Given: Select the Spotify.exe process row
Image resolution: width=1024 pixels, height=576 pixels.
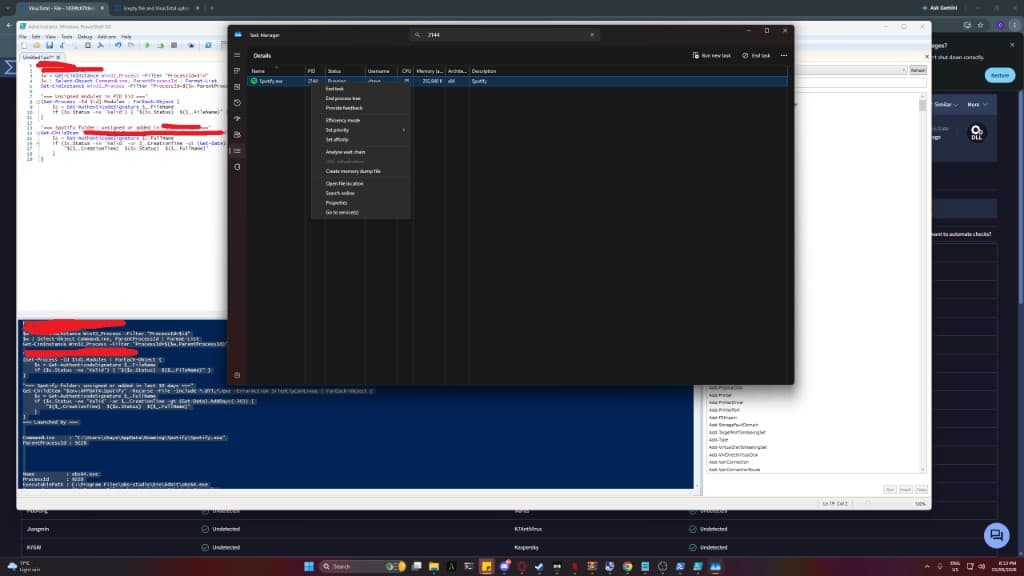Looking at the screenshot, I should (517, 81).
